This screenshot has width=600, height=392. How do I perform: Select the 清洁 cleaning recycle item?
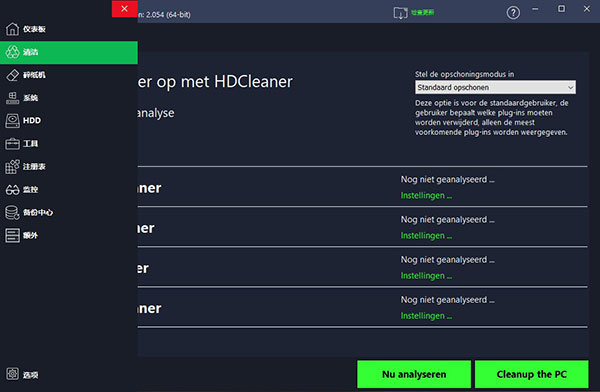(69, 52)
